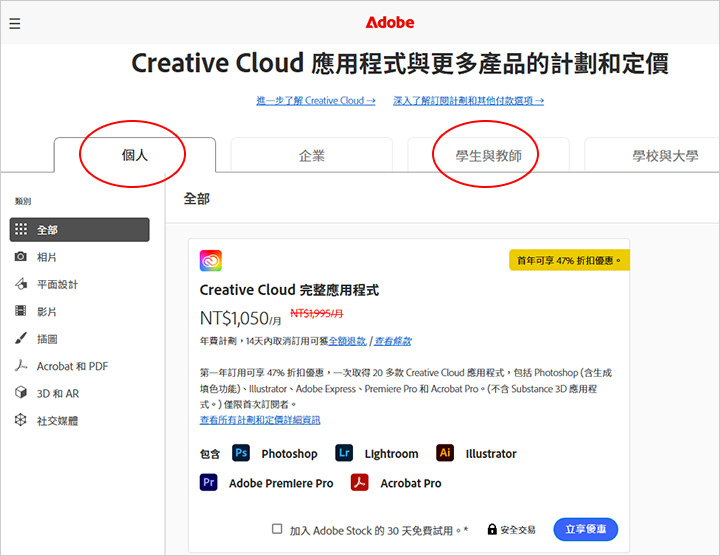Click the 查看條款 link
Screen dimensions: 720x556
[x=393, y=341]
